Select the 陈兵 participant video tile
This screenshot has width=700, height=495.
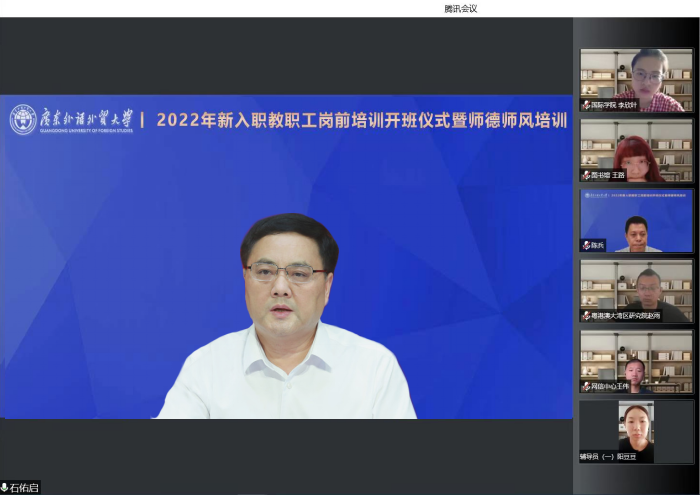pos(636,220)
